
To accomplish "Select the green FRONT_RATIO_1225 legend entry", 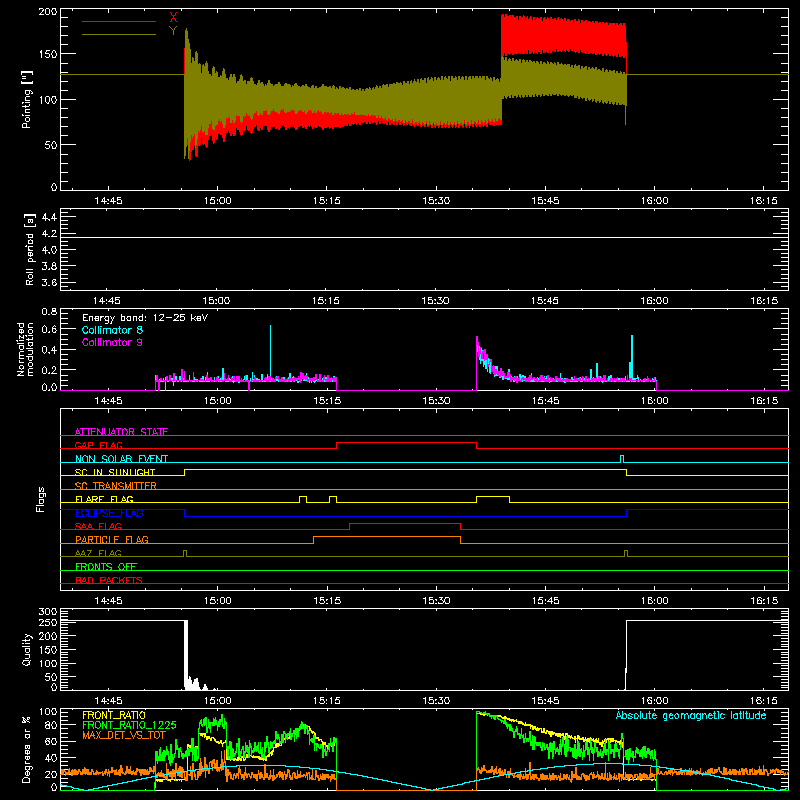I will [130, 725].
